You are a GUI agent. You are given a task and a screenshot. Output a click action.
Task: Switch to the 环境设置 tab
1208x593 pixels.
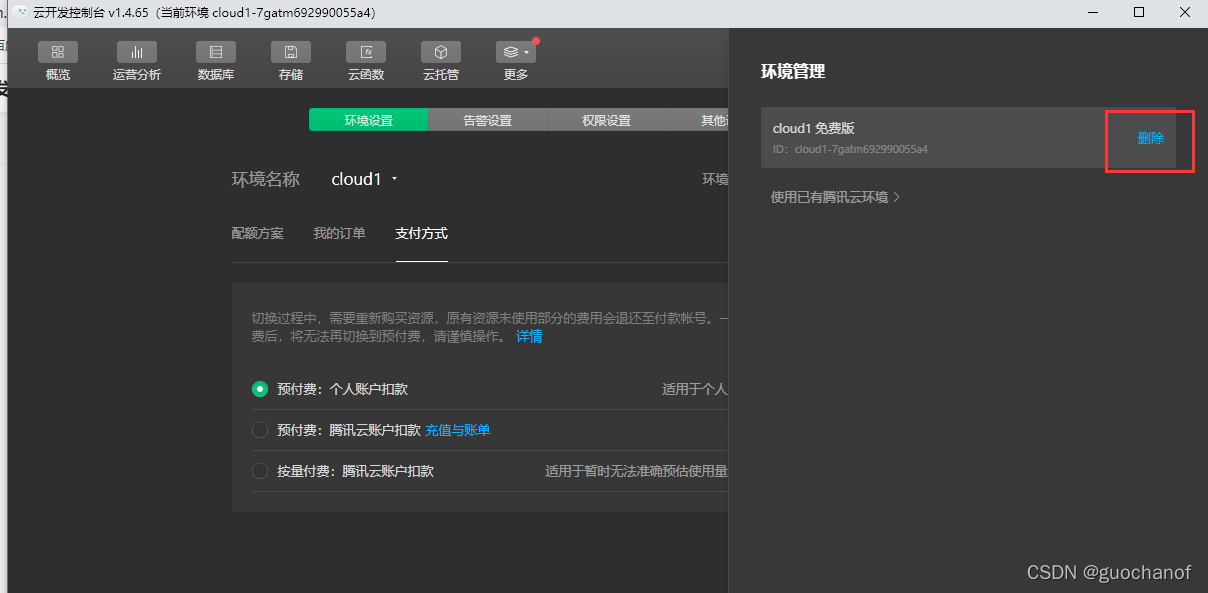coord(369,120)
